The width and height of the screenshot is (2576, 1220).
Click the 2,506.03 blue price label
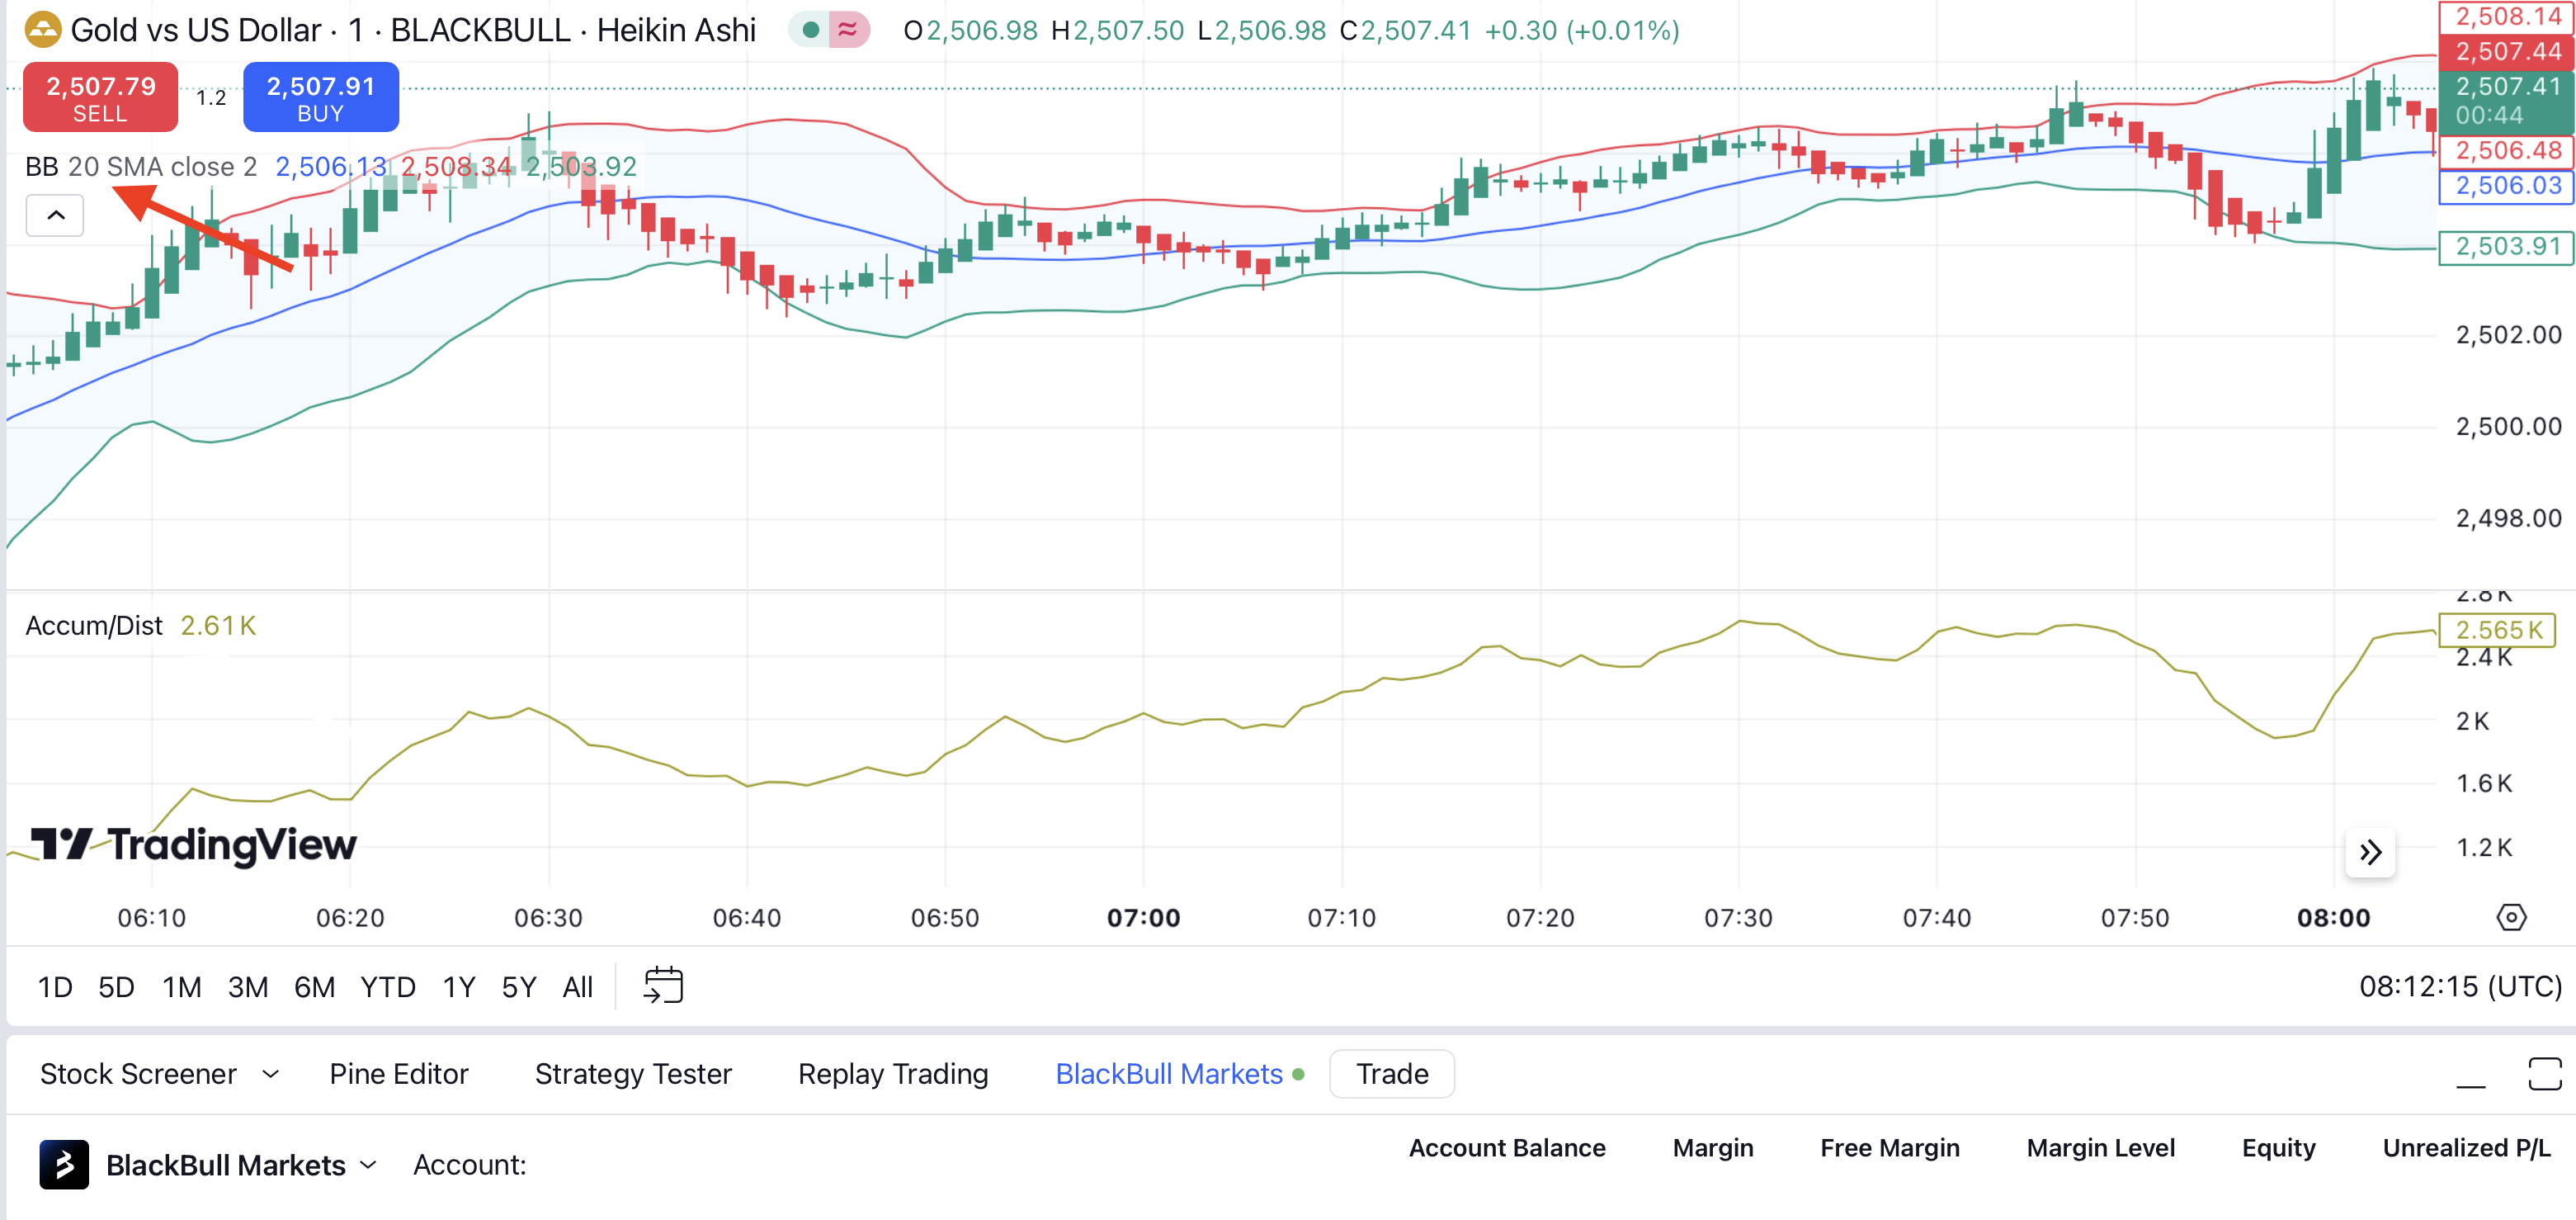point(2506,186)
